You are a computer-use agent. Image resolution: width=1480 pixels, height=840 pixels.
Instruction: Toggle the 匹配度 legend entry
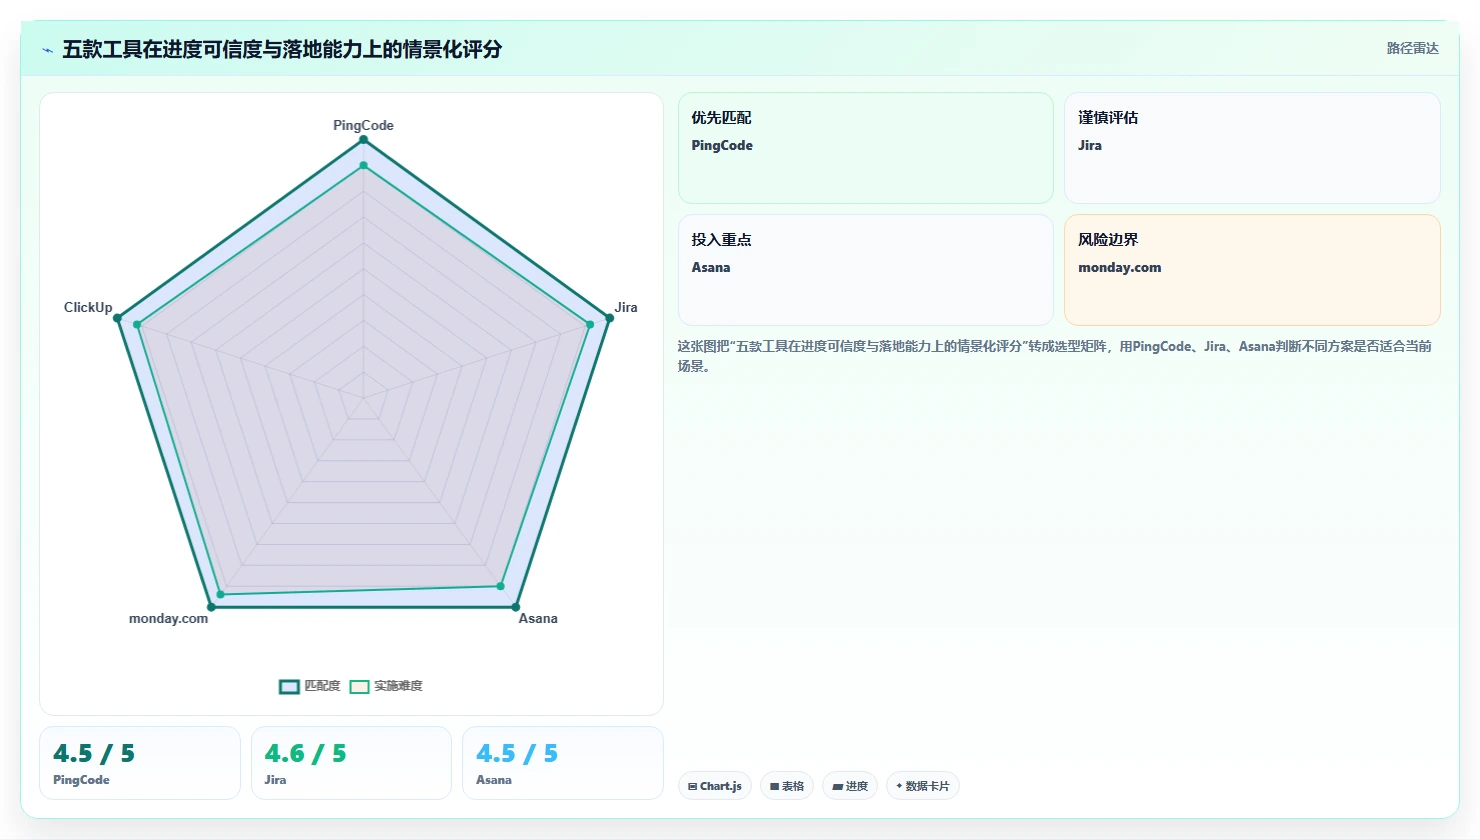(x=310, y=686)
